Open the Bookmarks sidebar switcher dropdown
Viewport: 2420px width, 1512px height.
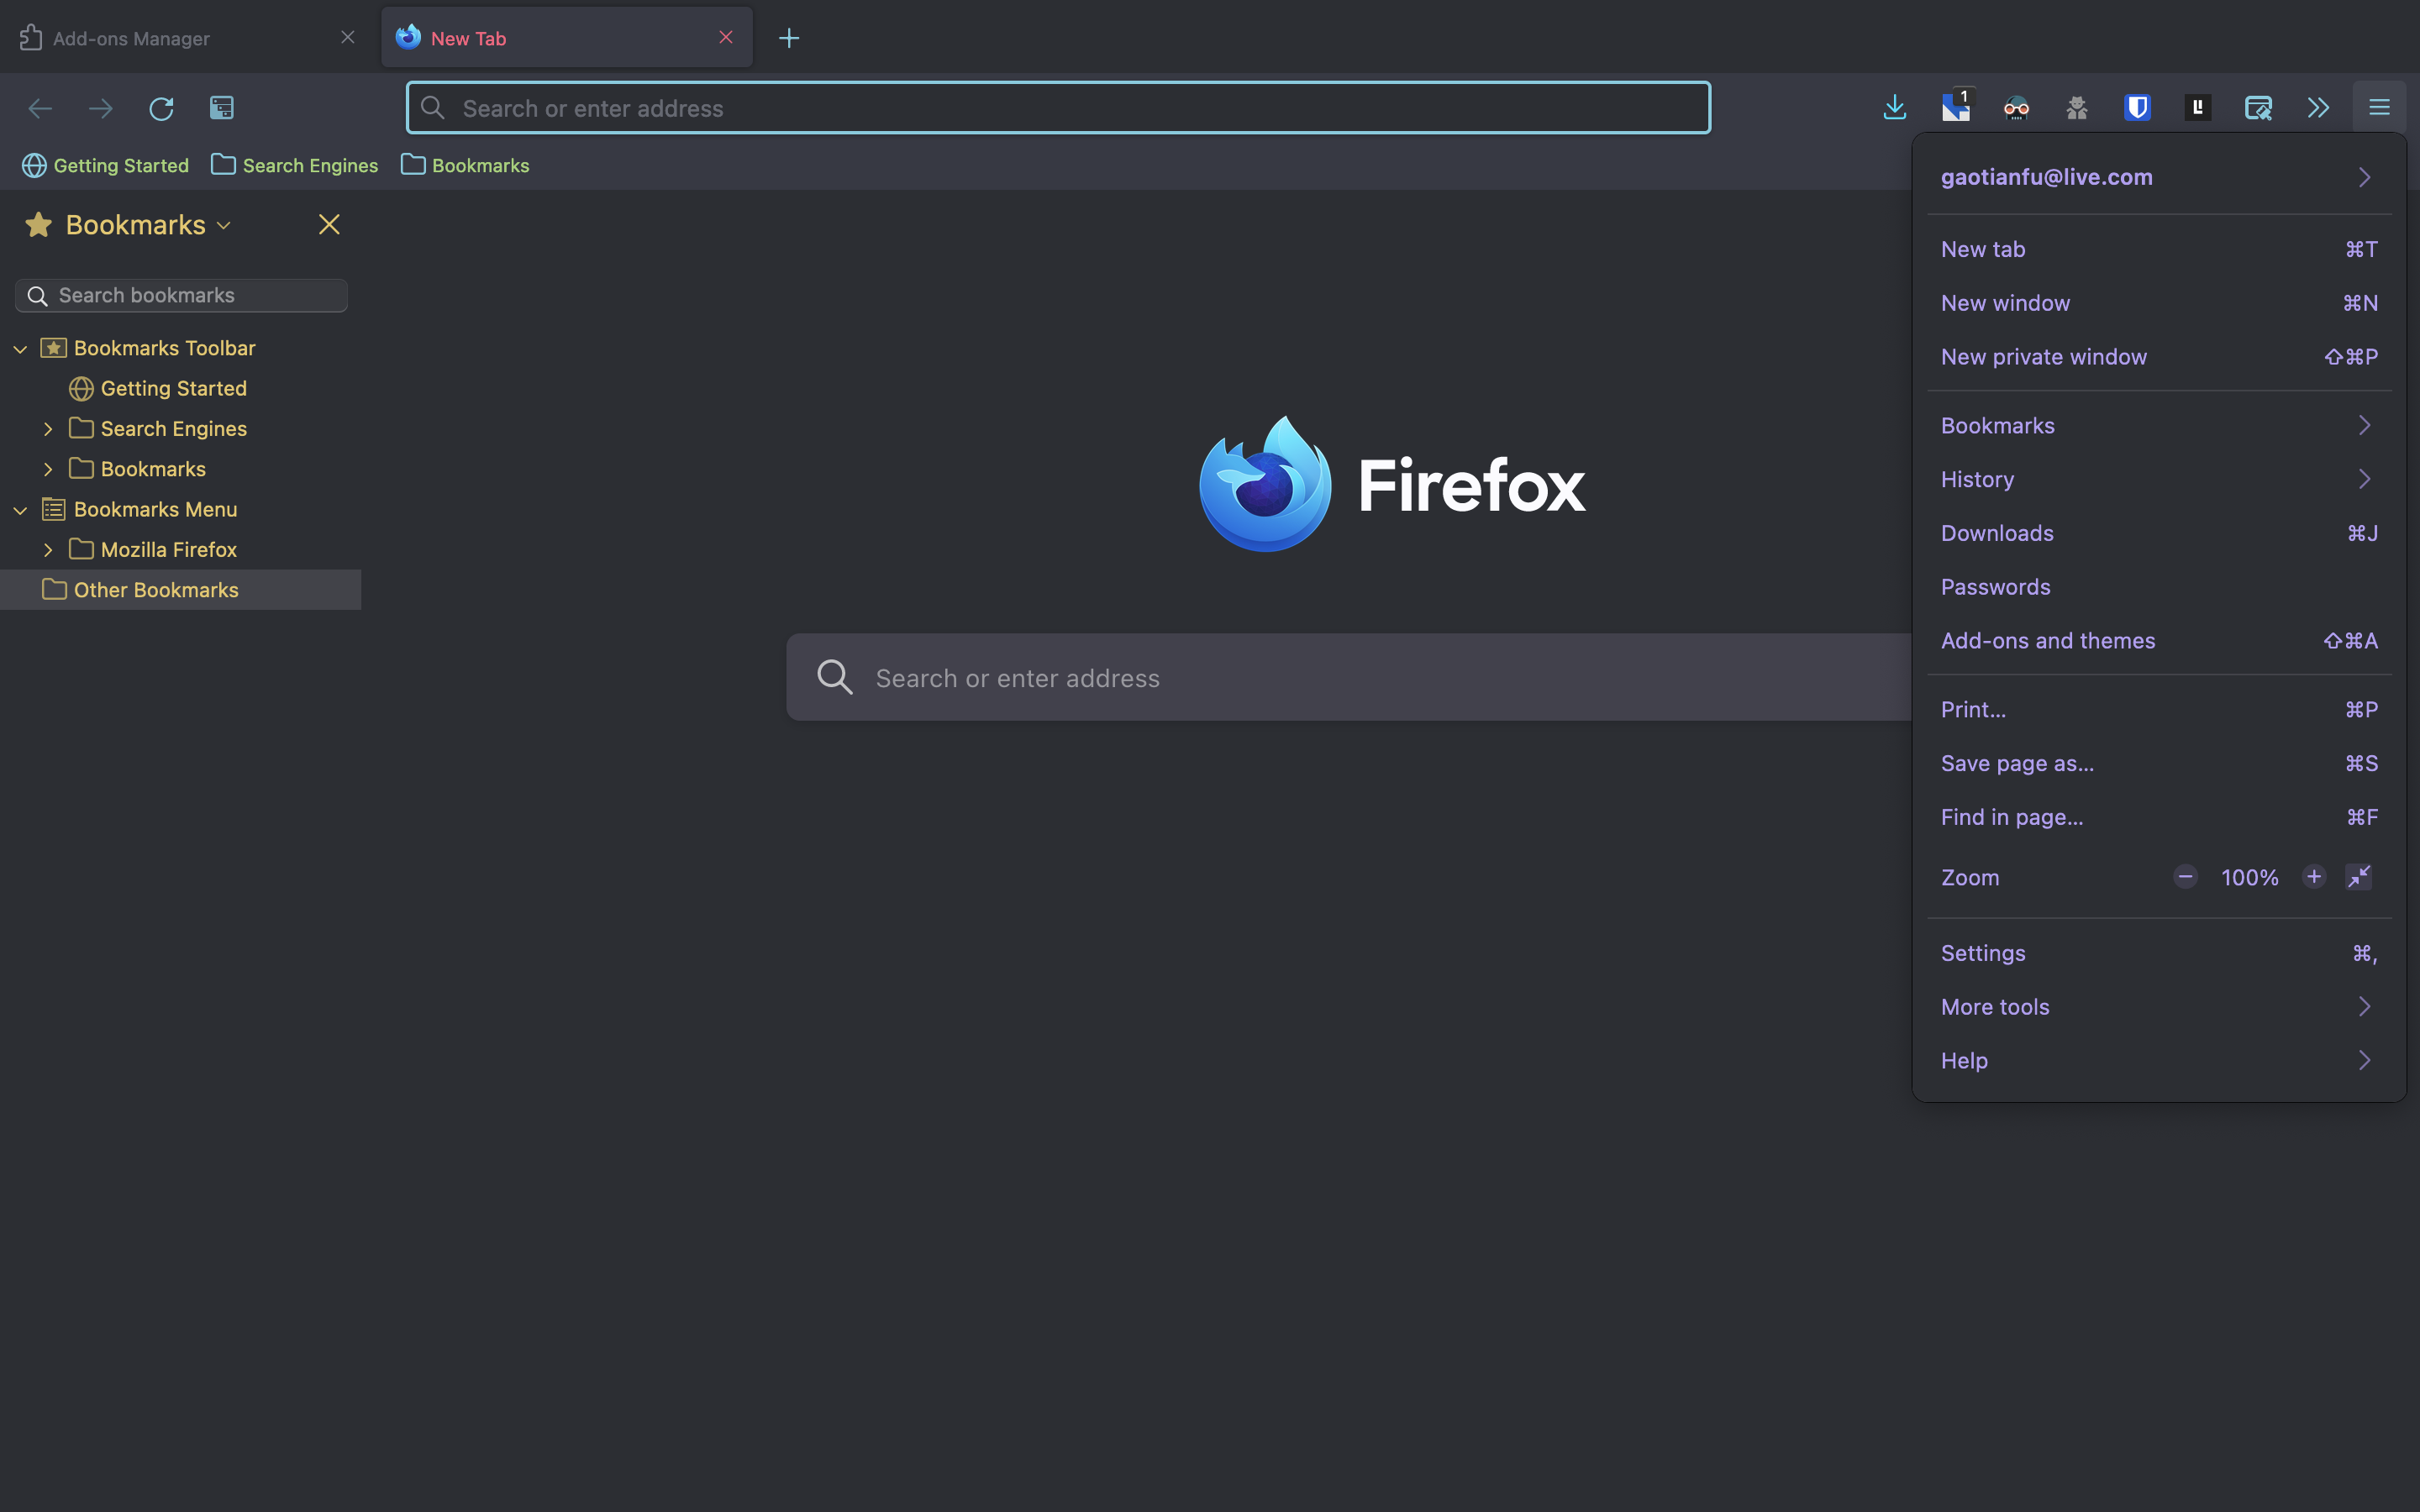(x=148, y=225)
